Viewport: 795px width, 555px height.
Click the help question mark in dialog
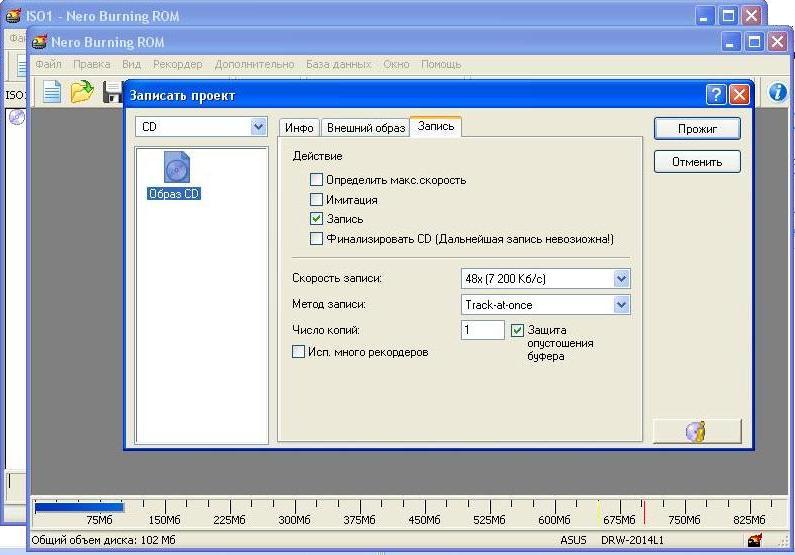[x=715, y=95]
